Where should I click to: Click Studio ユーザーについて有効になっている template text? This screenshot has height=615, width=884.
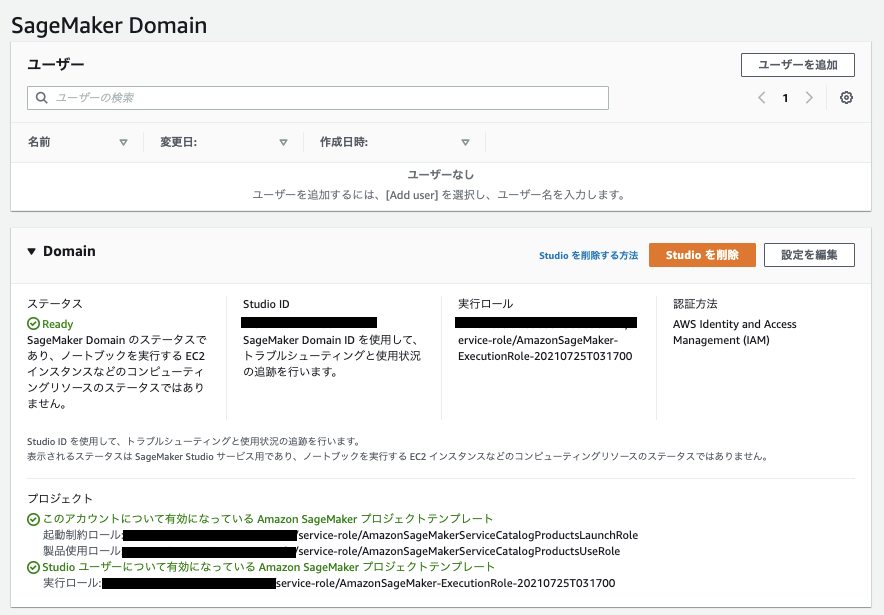click(268, 567)
